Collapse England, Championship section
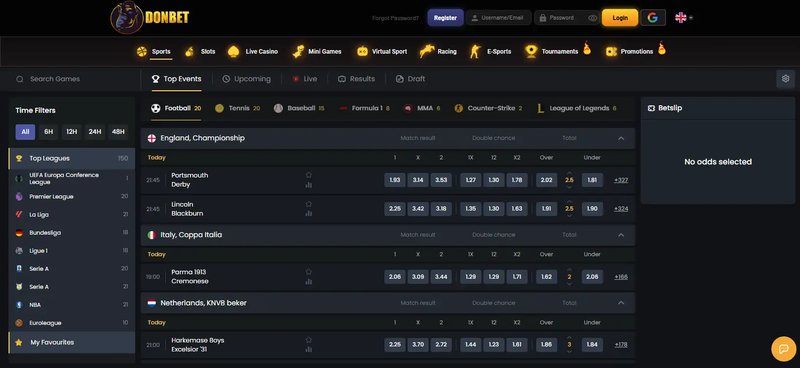 pos(621,138)
